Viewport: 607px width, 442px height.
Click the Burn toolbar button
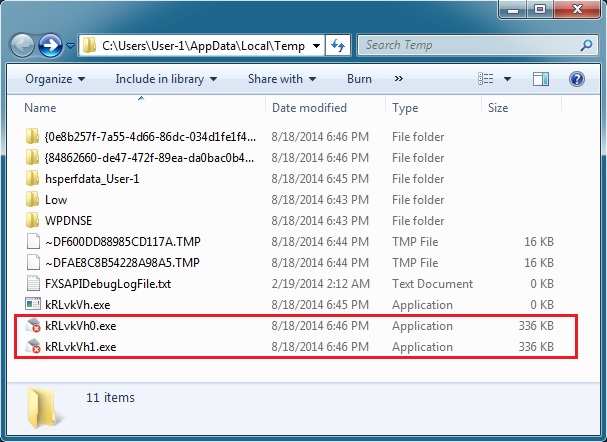359,79
